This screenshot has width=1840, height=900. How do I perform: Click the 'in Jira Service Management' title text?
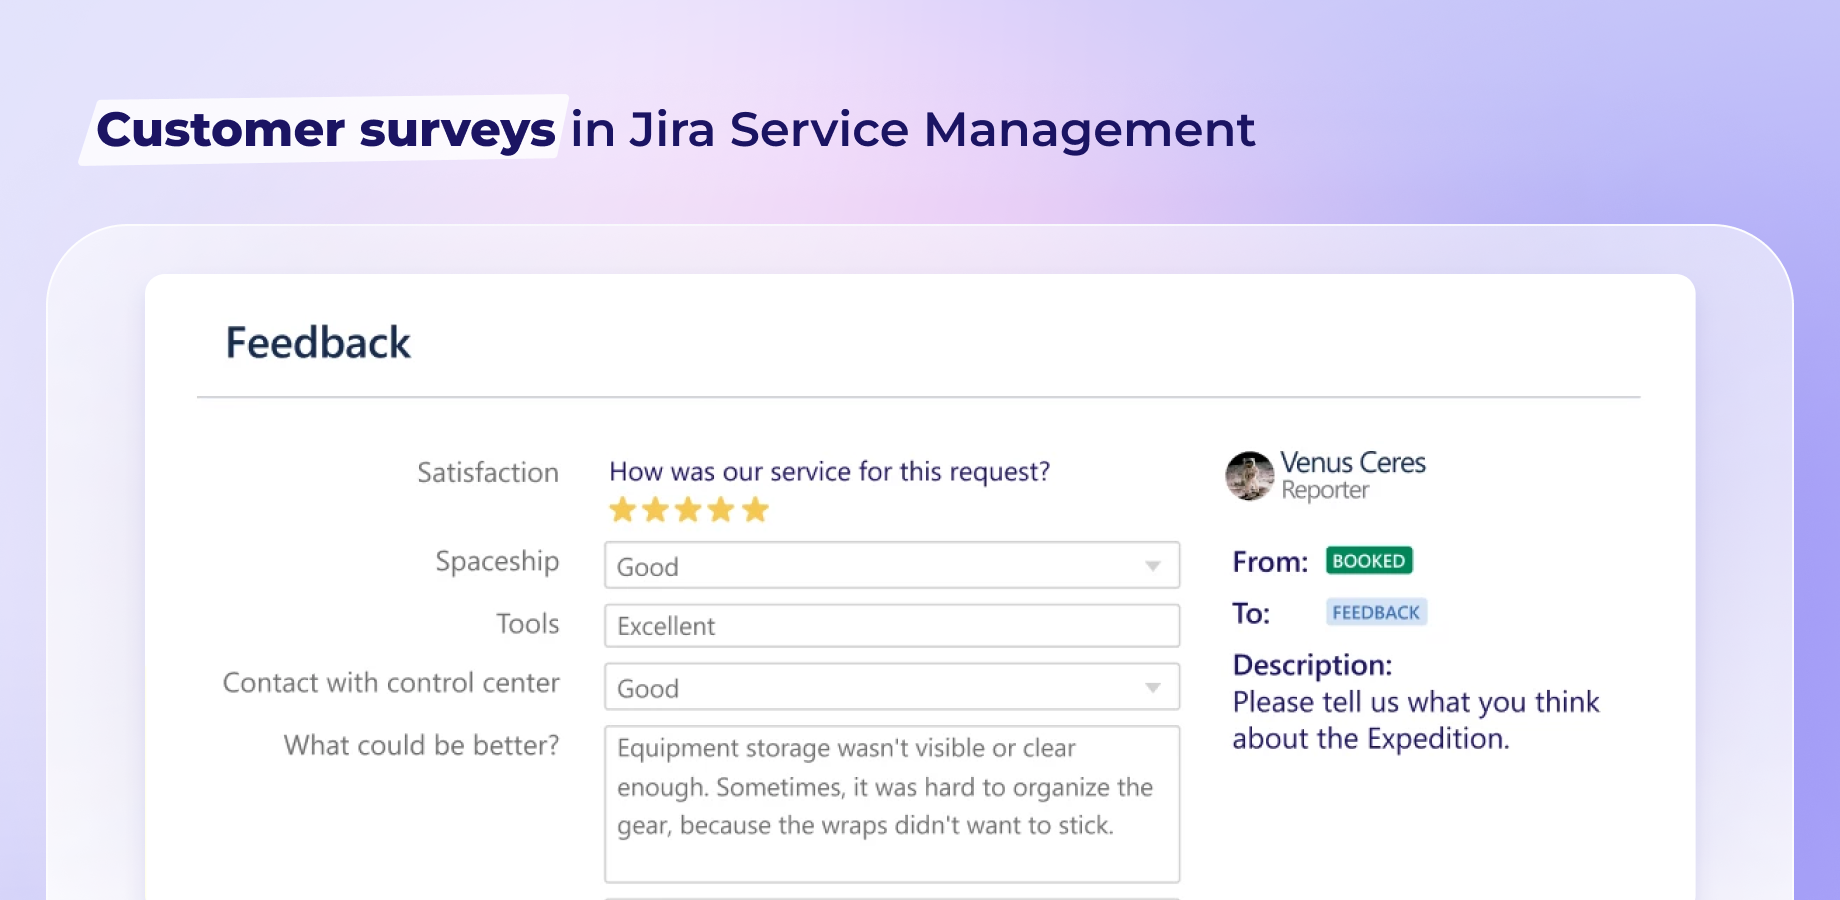[x=913, y=130]
